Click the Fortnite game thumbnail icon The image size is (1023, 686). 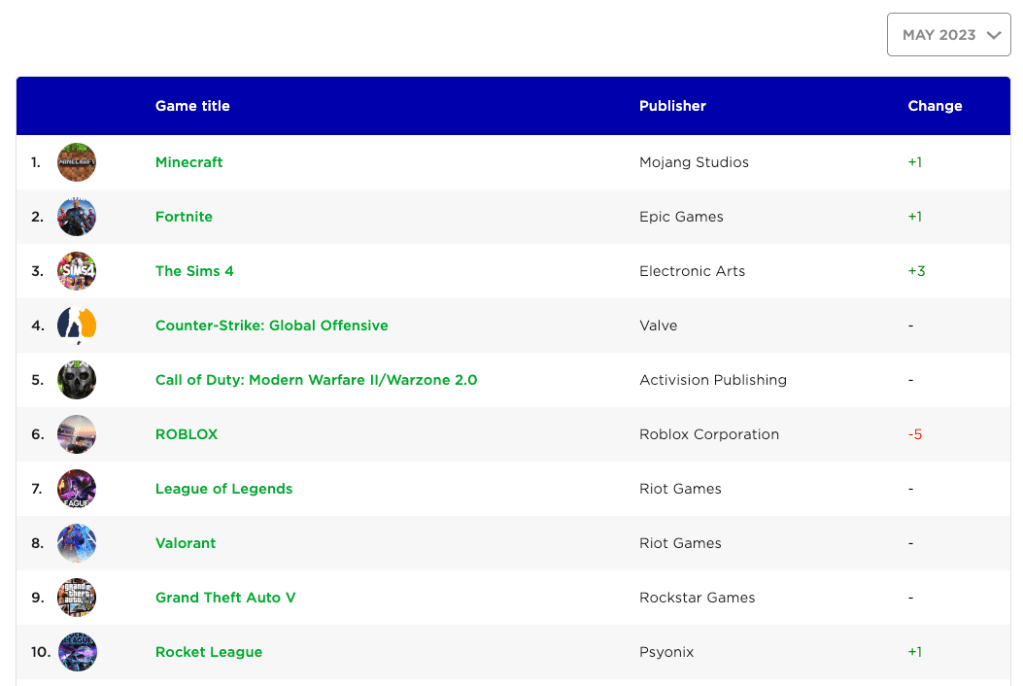click(77, 217)
